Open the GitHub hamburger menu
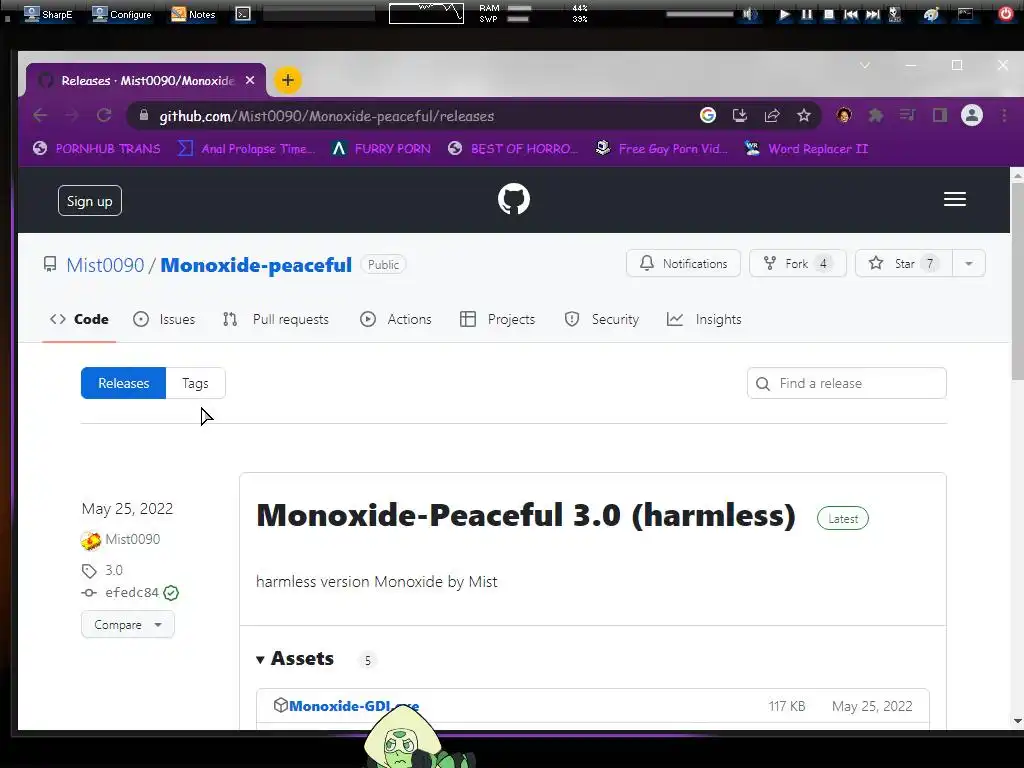This screenshot has height=768, width=1024. (x=954, y=199)
